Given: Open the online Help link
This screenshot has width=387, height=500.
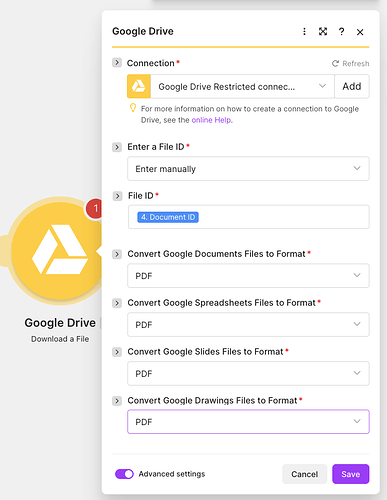Looking at the screenshot, I should tap(211, 120).
